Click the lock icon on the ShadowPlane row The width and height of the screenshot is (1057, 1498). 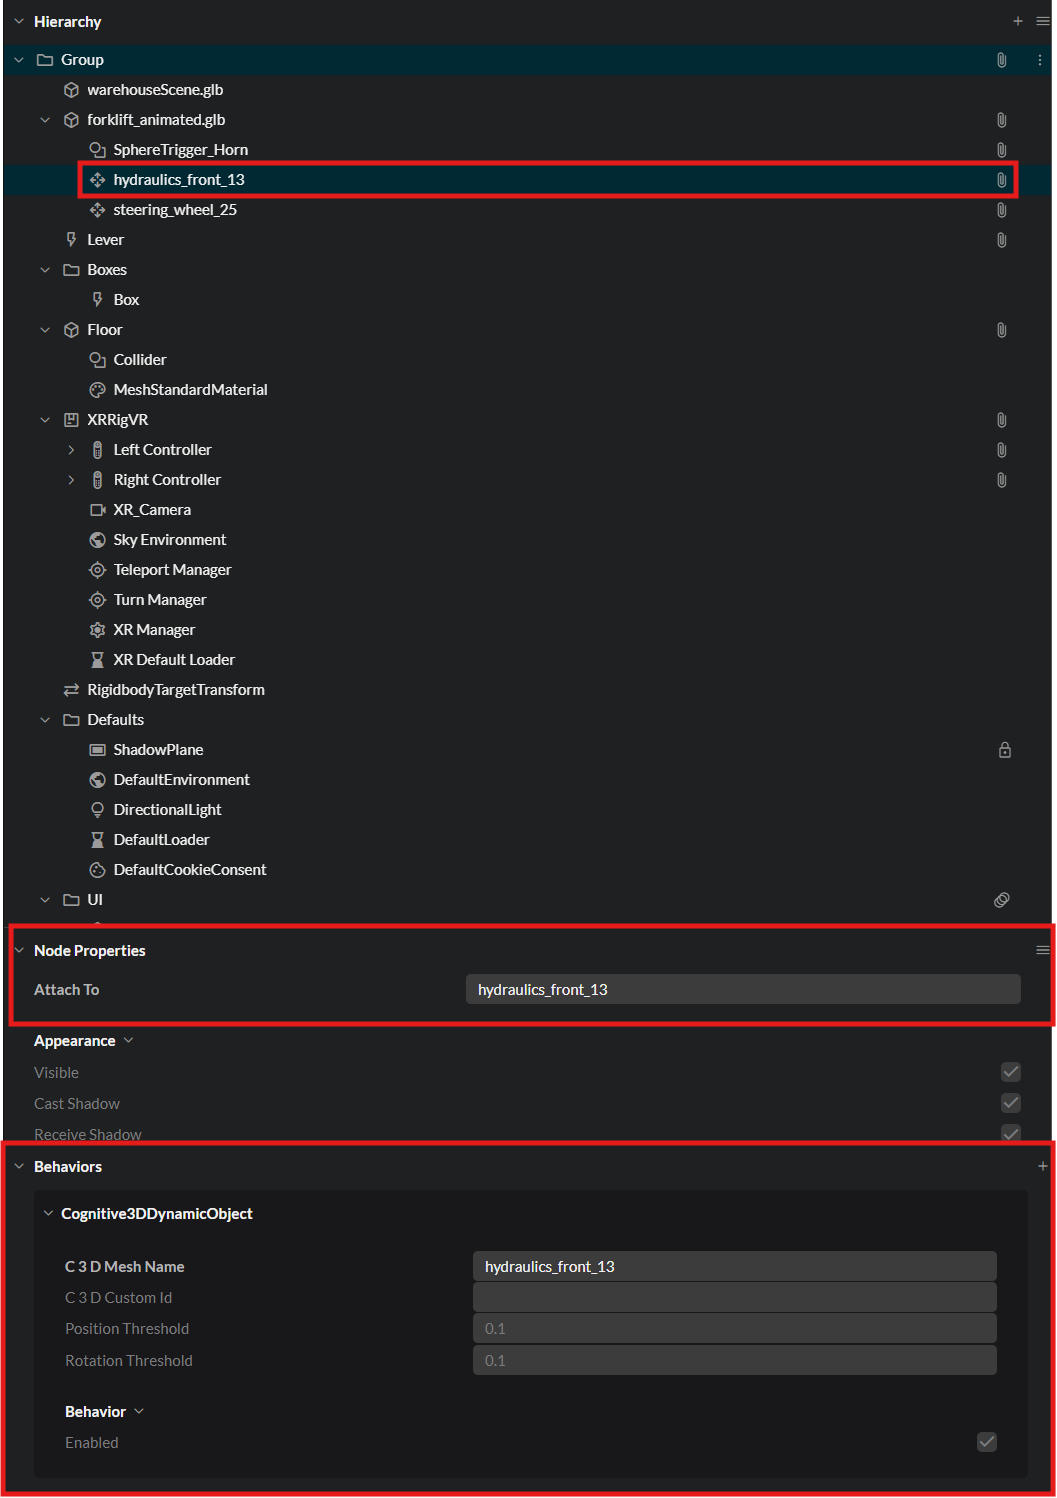click(1005, 750)
